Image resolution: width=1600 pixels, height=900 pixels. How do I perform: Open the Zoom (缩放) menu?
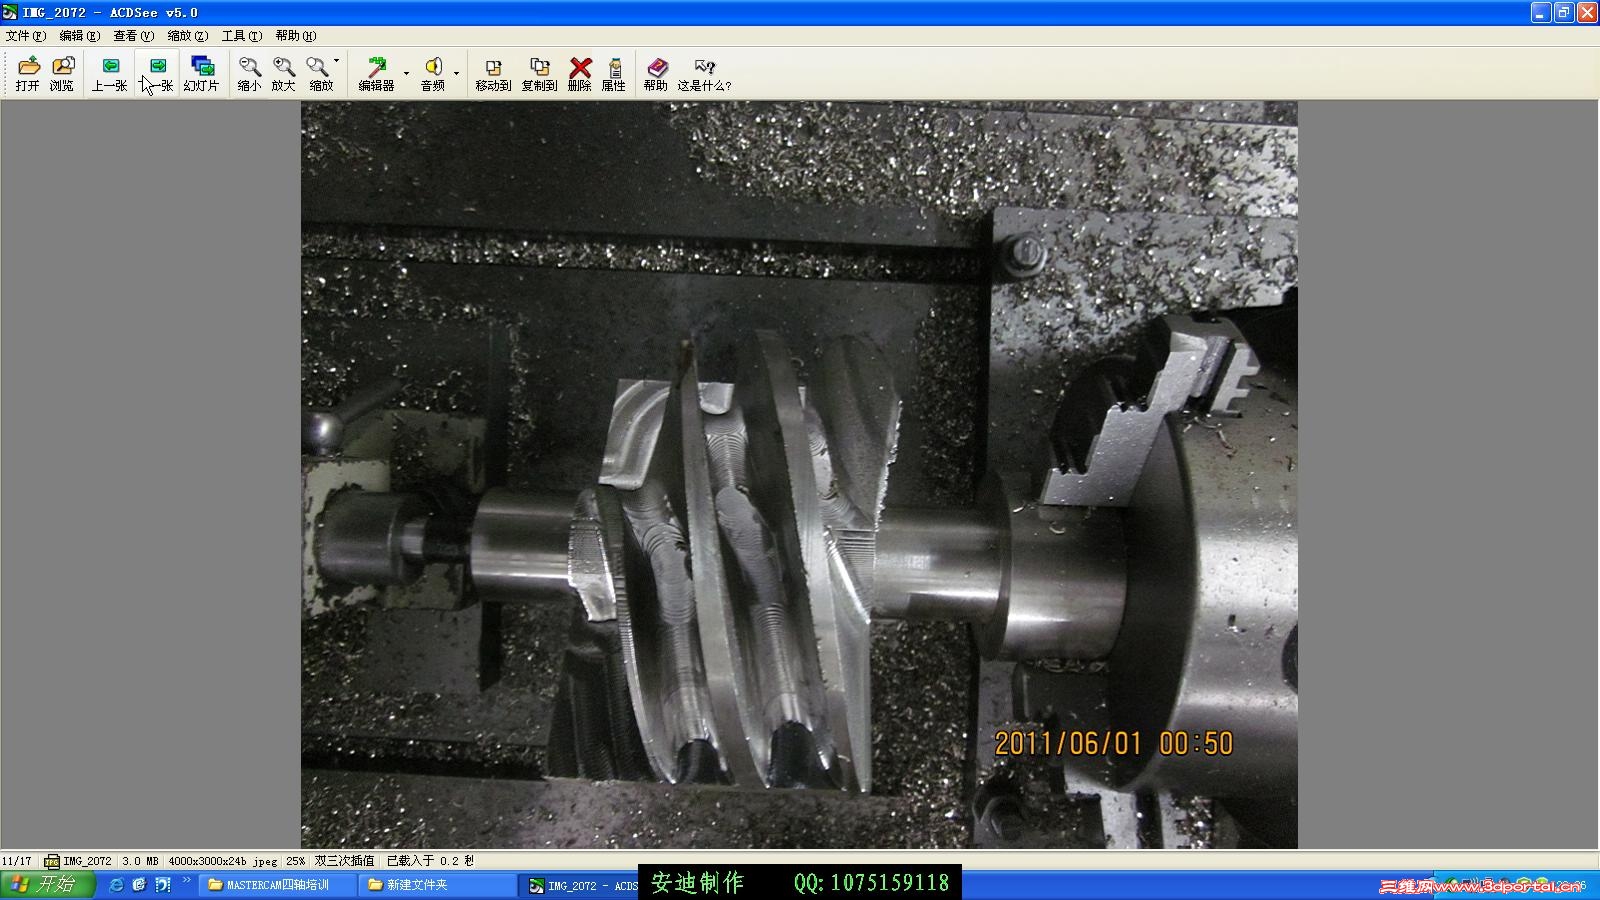(x=187, y=36)
